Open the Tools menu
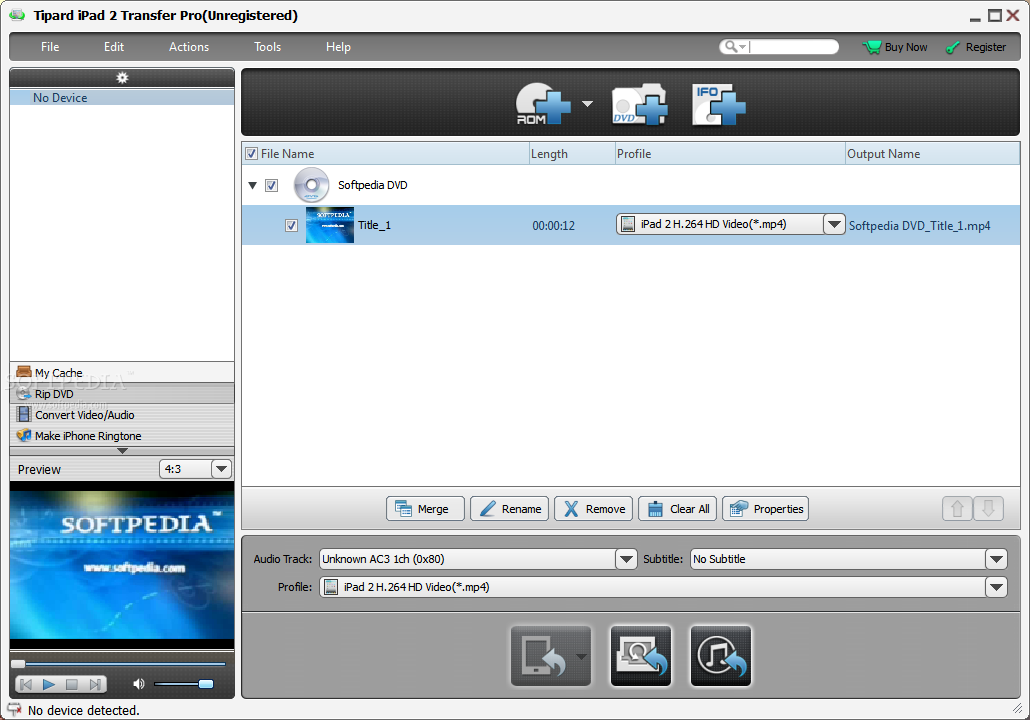Screen dimensions: 1030x720 pos(267,47)
